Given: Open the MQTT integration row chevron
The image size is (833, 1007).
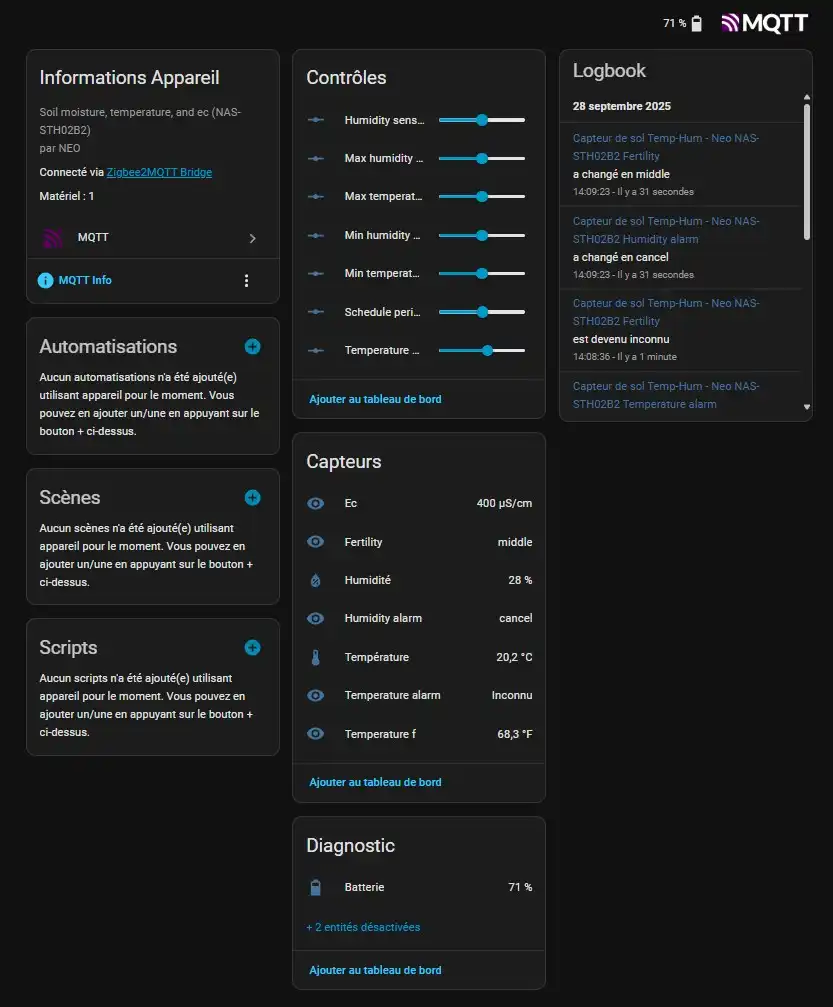Looking at the screenshot, I should [252, 238].
